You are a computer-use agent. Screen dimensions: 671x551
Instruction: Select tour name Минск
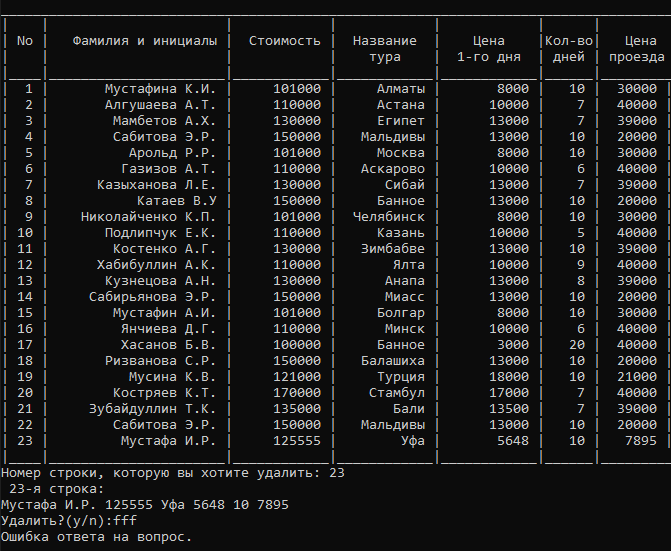(405, 329)
